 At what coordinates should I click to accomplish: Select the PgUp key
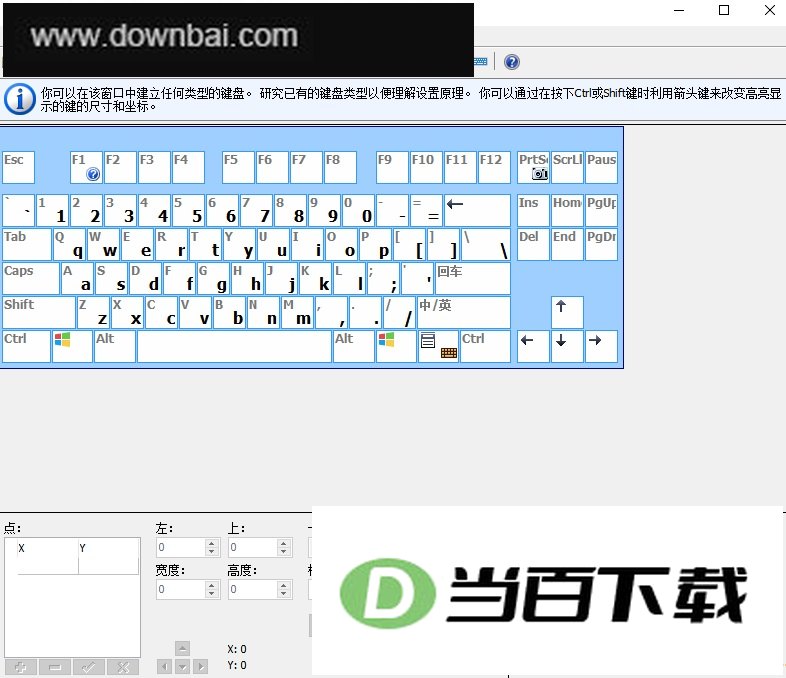coord(602,210)
